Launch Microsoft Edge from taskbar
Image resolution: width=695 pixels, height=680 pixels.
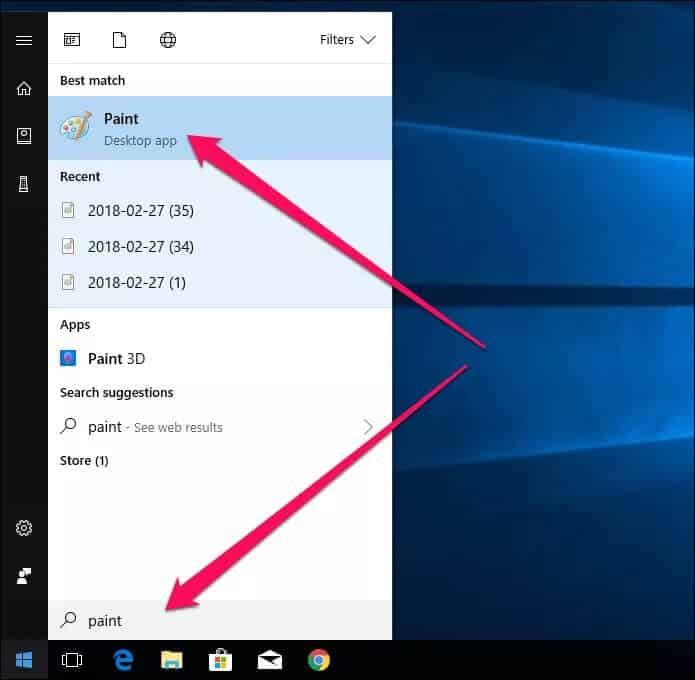(123, 660)
